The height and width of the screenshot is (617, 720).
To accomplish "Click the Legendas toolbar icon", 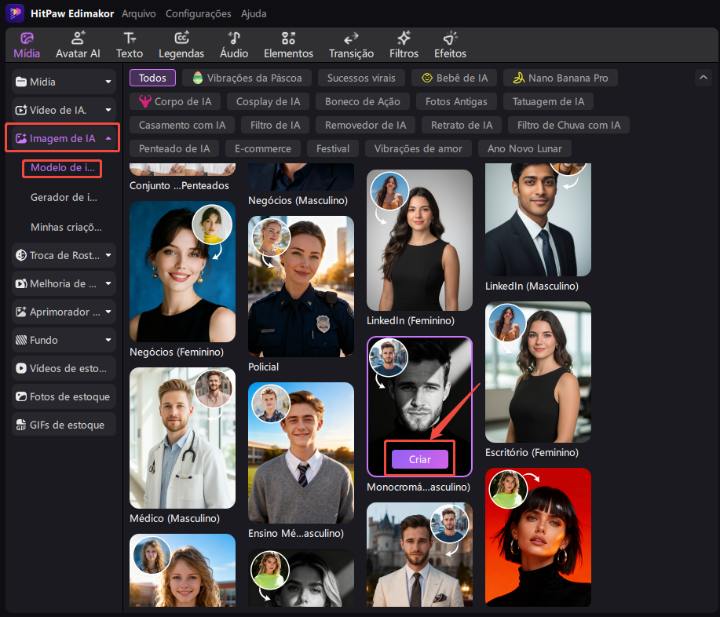I will point(181,44).
